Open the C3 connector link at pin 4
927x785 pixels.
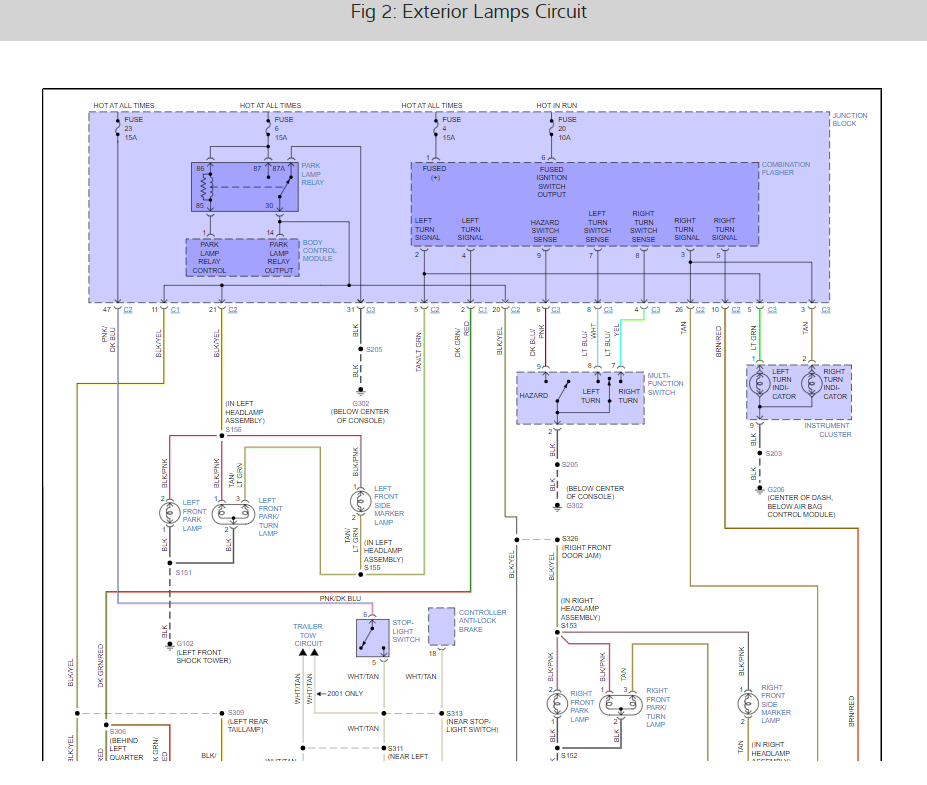[656, 310]
